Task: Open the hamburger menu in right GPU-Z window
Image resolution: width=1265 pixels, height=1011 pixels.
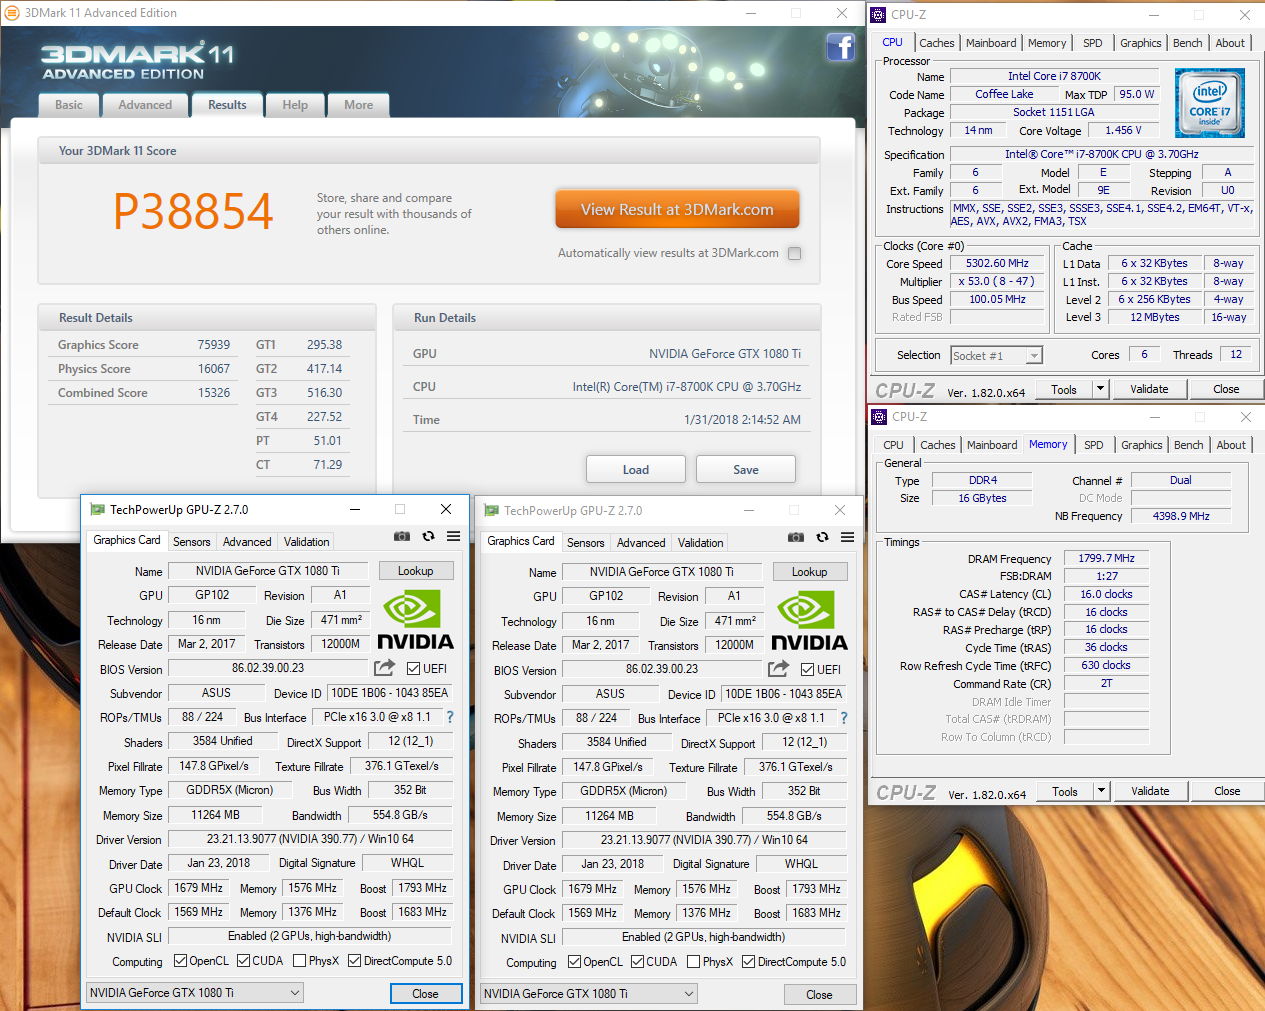Action: [x=847, y=538]
